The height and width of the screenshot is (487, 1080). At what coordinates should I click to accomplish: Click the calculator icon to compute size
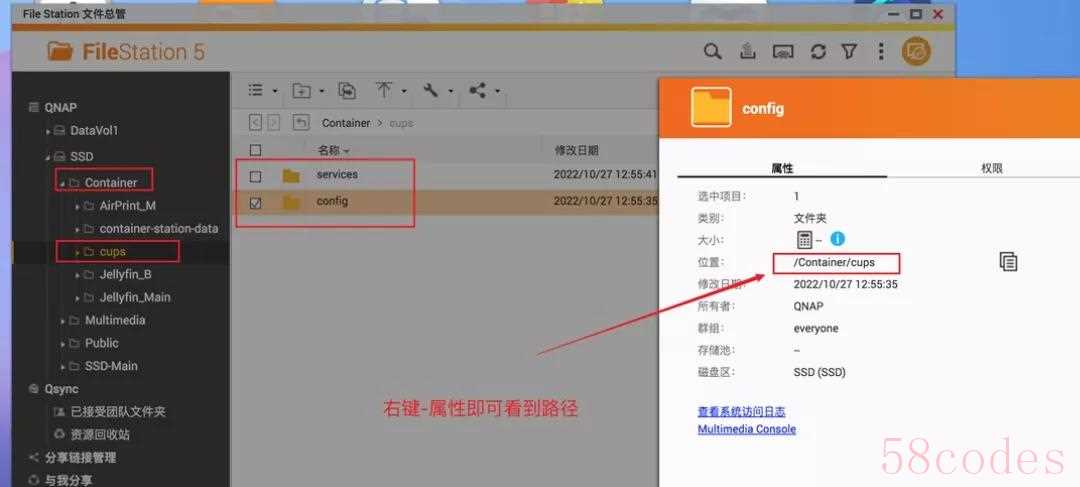click(805, 239)
